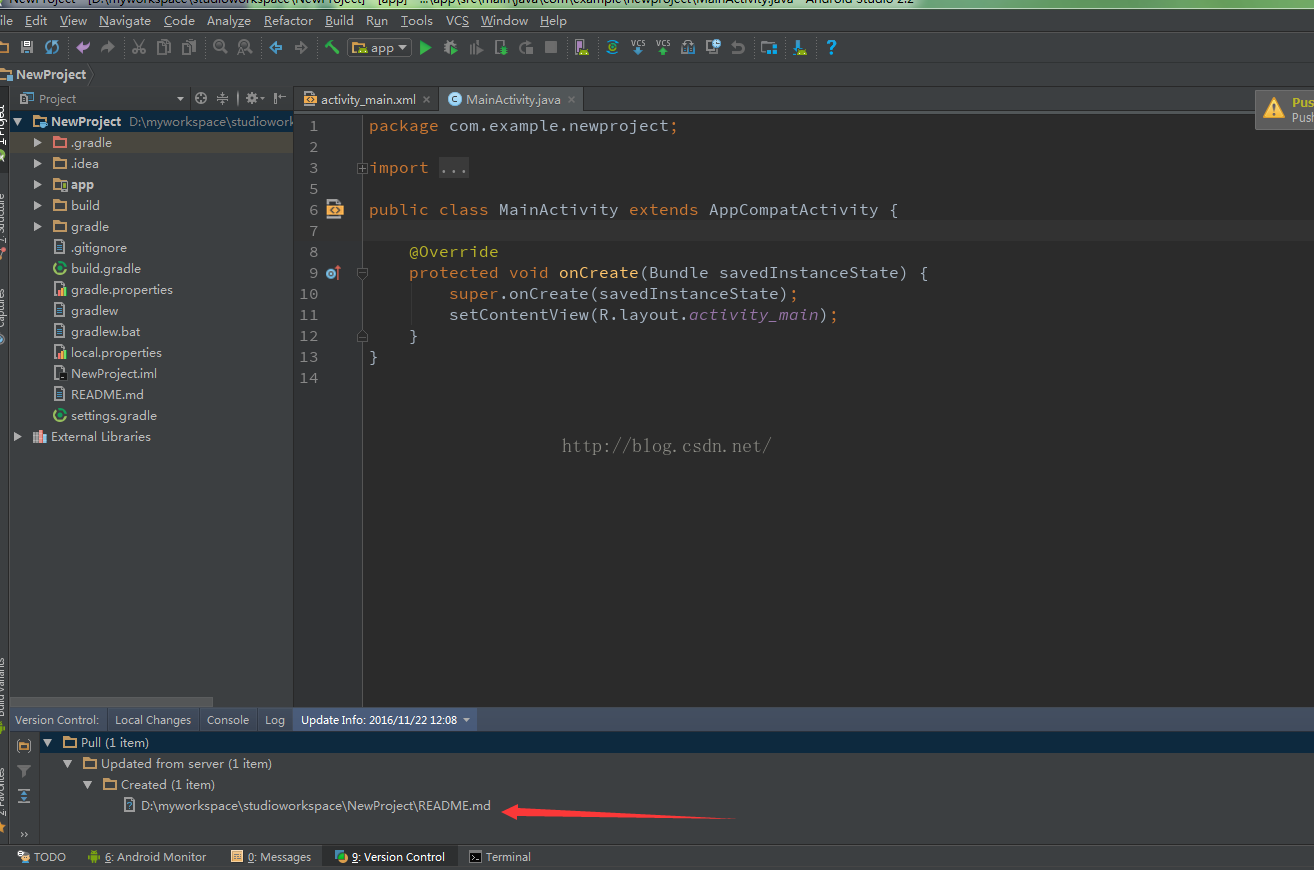
Task: Click the Revert icon in toolbar
Action: (x=738, y=47)
